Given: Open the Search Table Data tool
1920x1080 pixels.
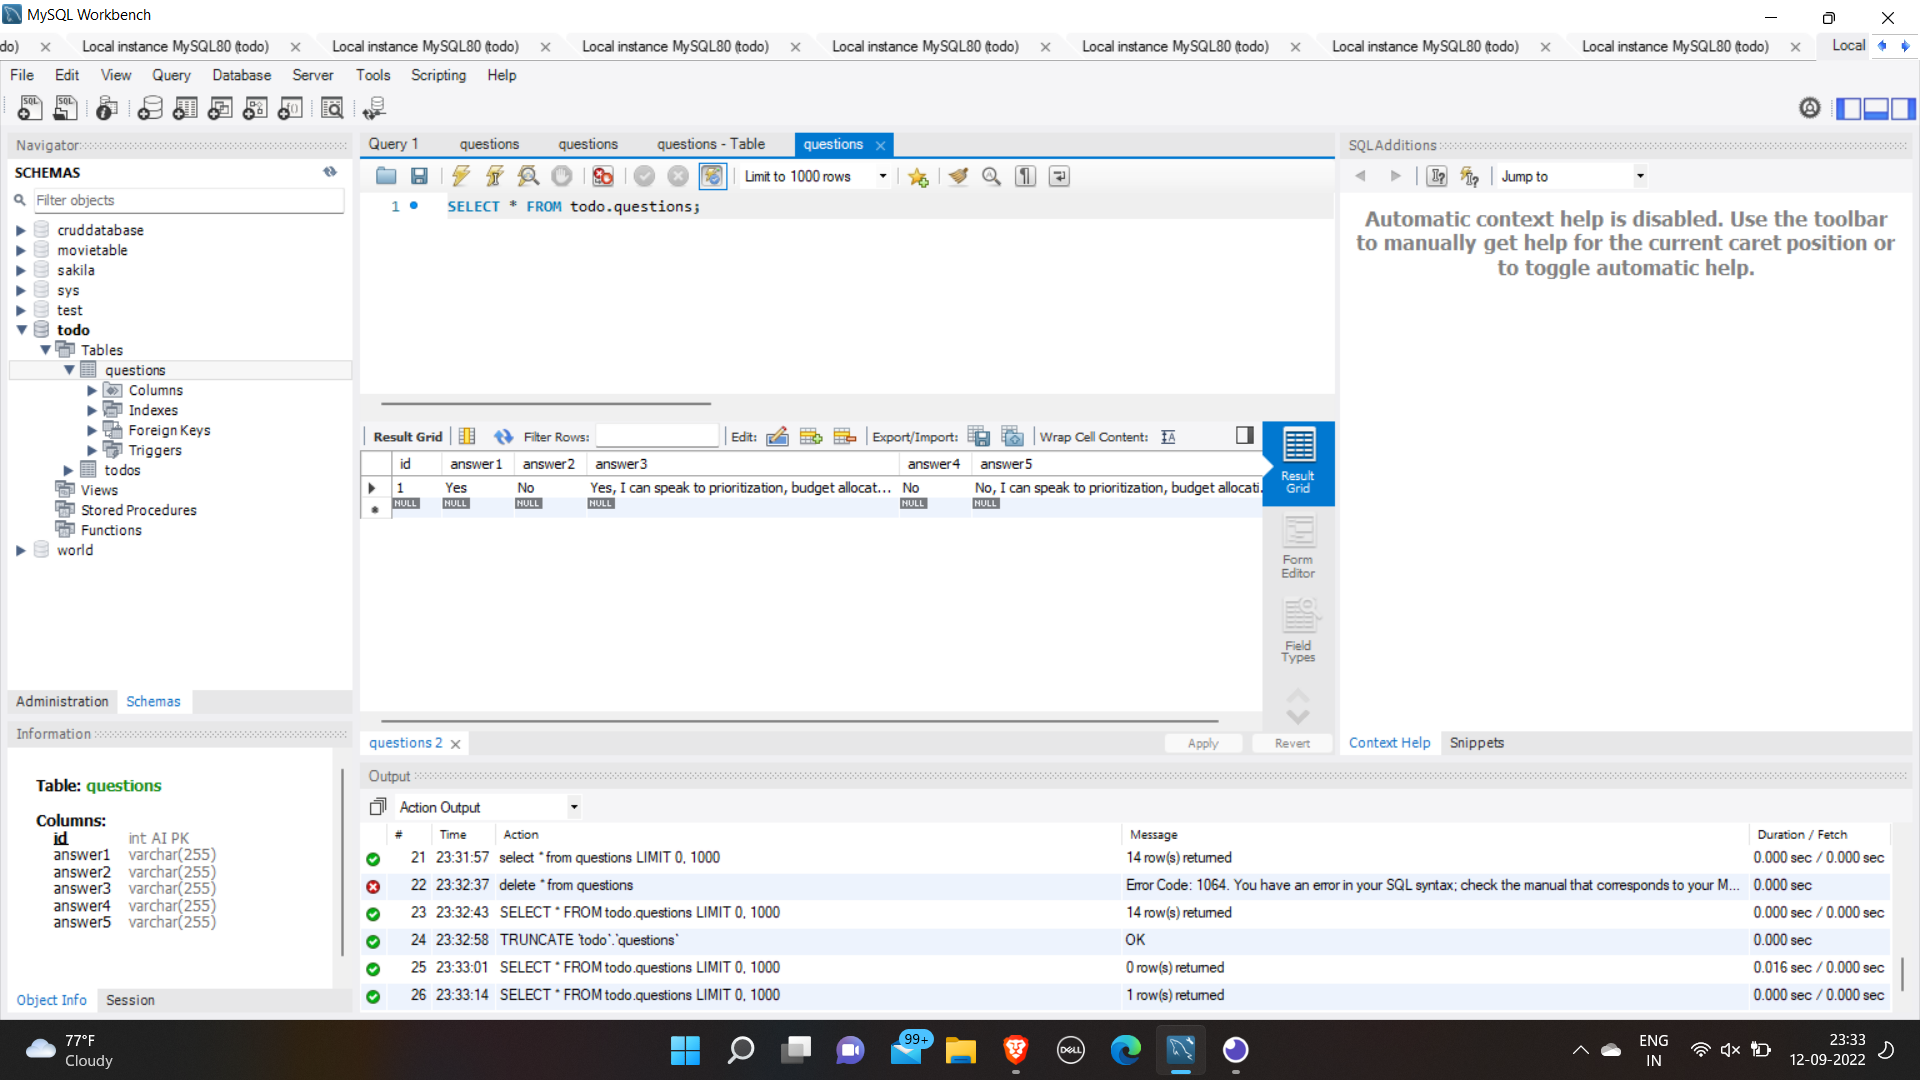Looking at the screenshot, I should 331,108.
